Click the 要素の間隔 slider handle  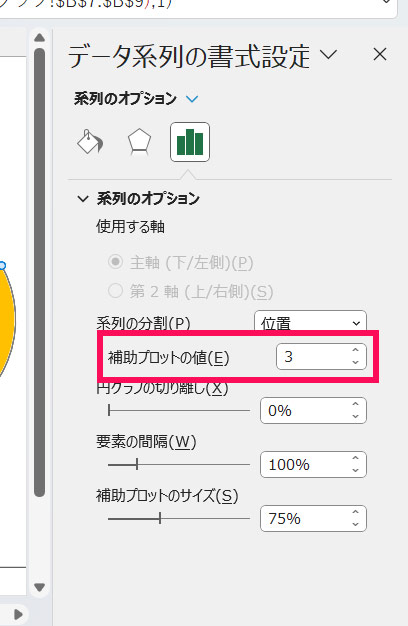pyautogui.click(x=137, y=464)
